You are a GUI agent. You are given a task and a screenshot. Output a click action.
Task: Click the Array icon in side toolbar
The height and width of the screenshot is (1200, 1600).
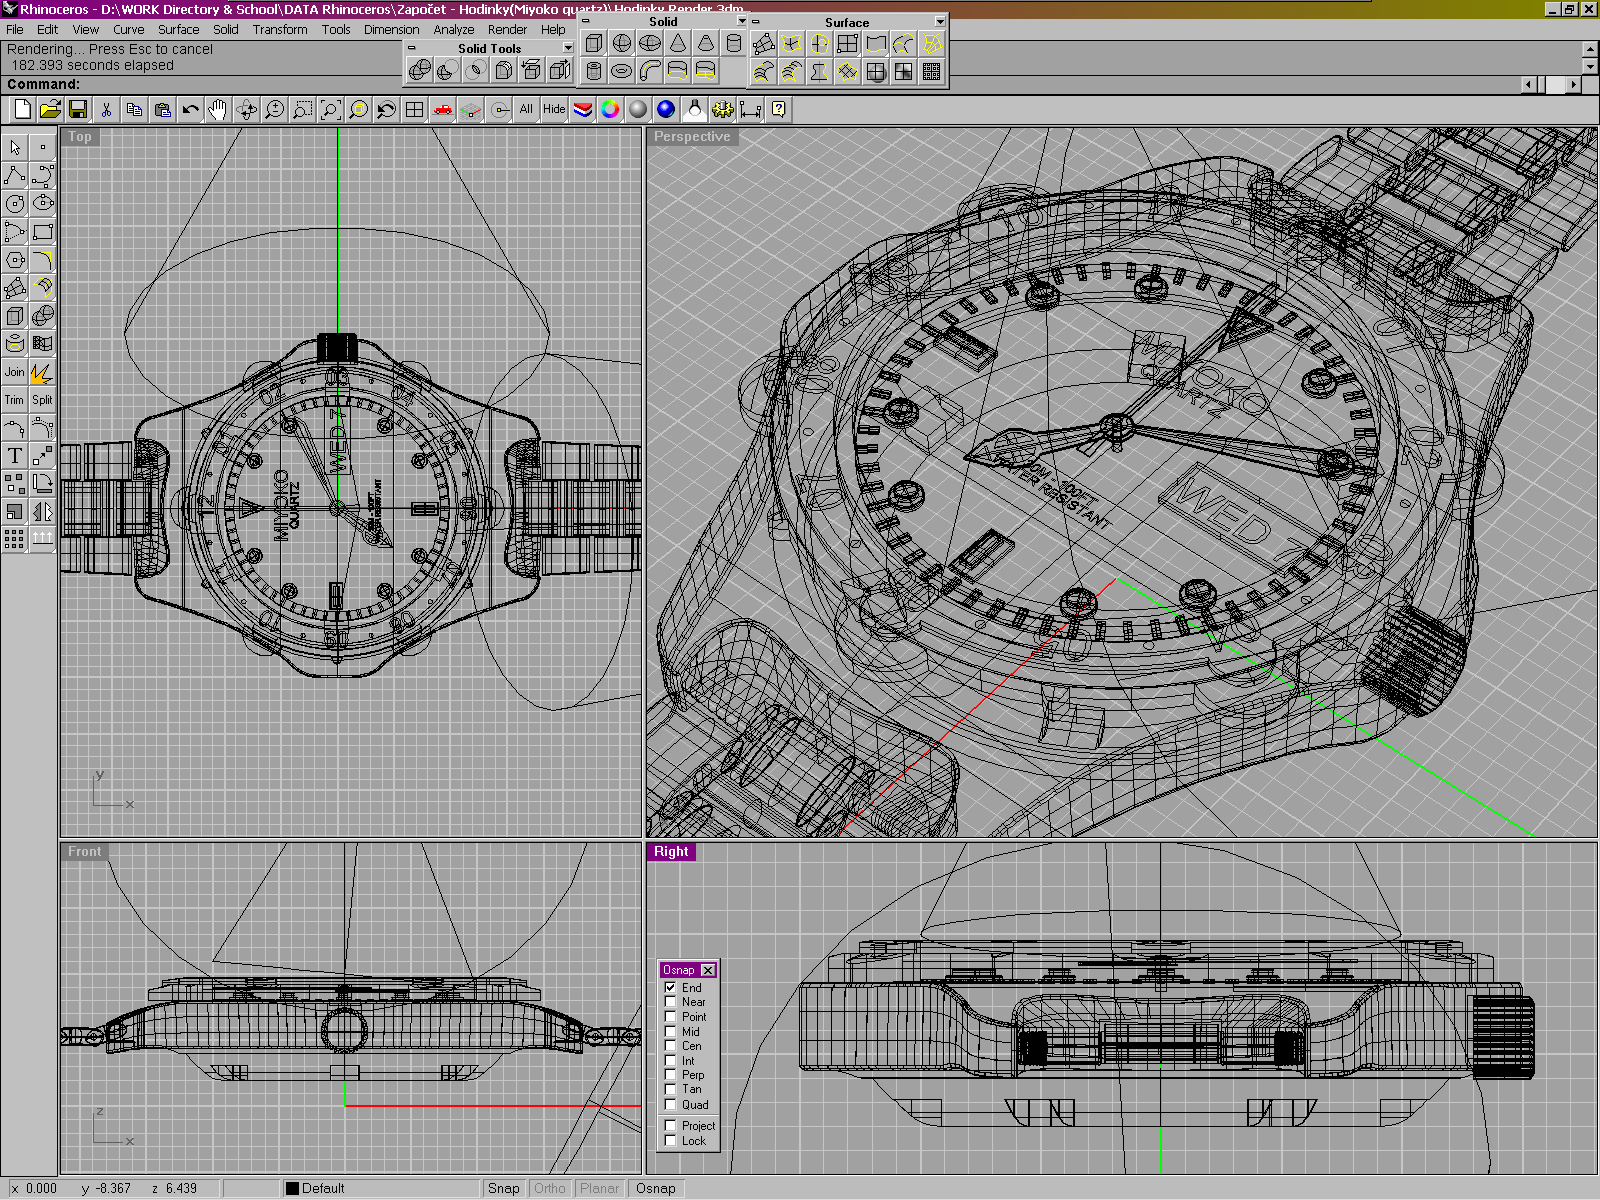14,540
